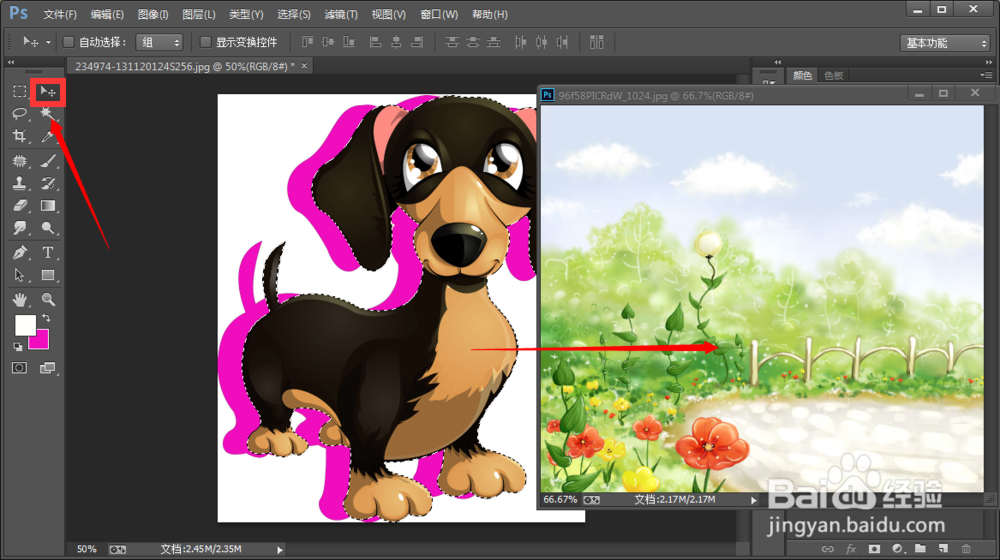Select the Eraser tool
Image resolution: width=1000 pixels, height=560 pixels.
pos(20,205)
